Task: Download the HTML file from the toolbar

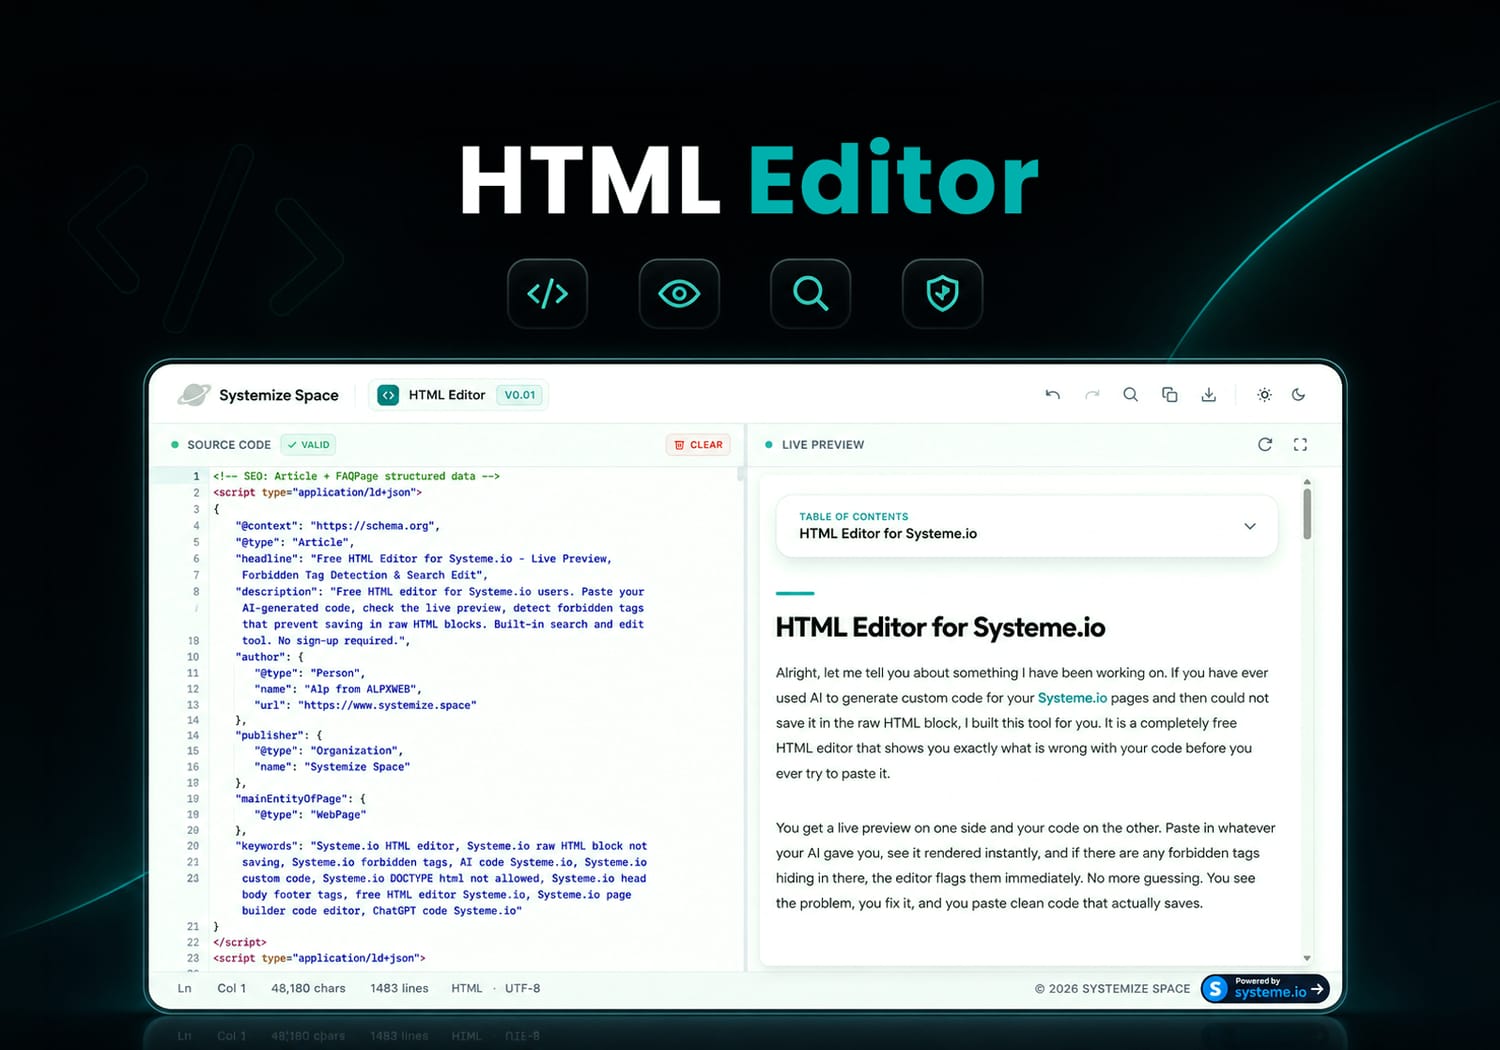Action: pyautogui.click(x=1208, y=394)
